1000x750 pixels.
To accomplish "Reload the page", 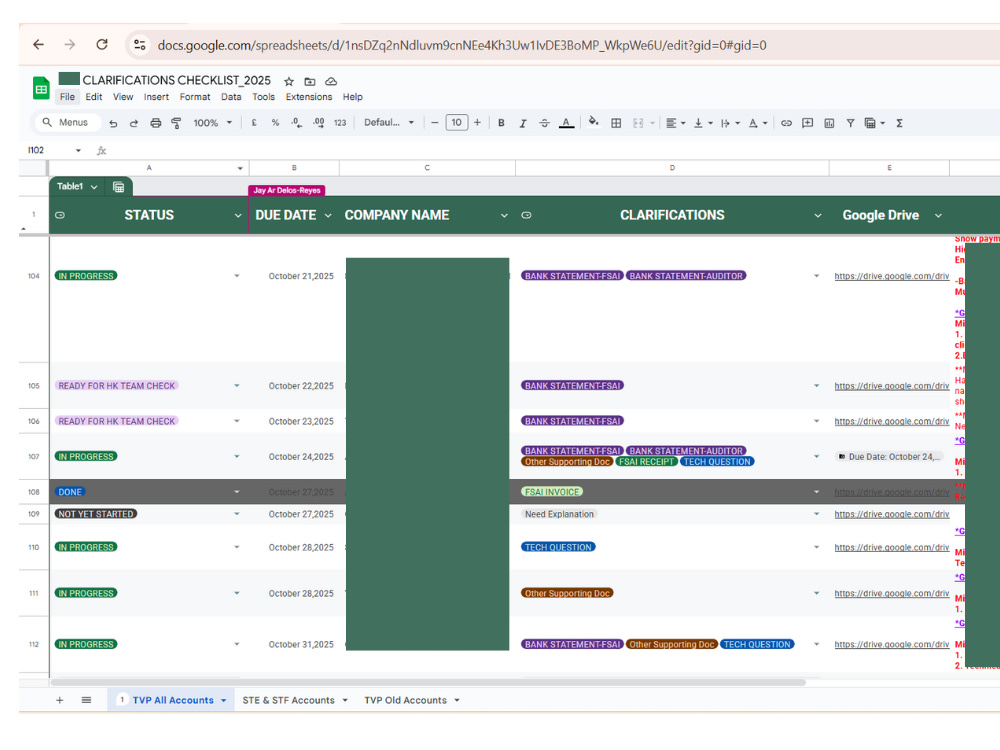I will (101, 45).
